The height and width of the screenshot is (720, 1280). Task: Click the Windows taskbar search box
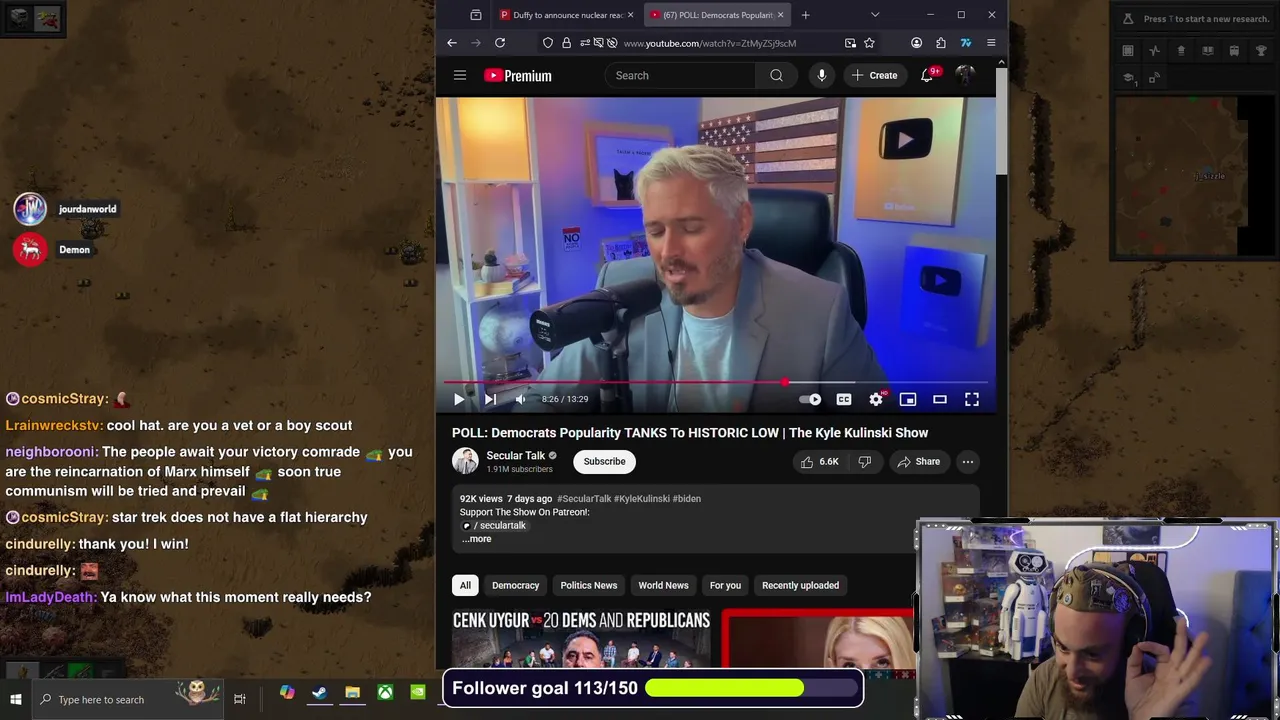(128, 699)
